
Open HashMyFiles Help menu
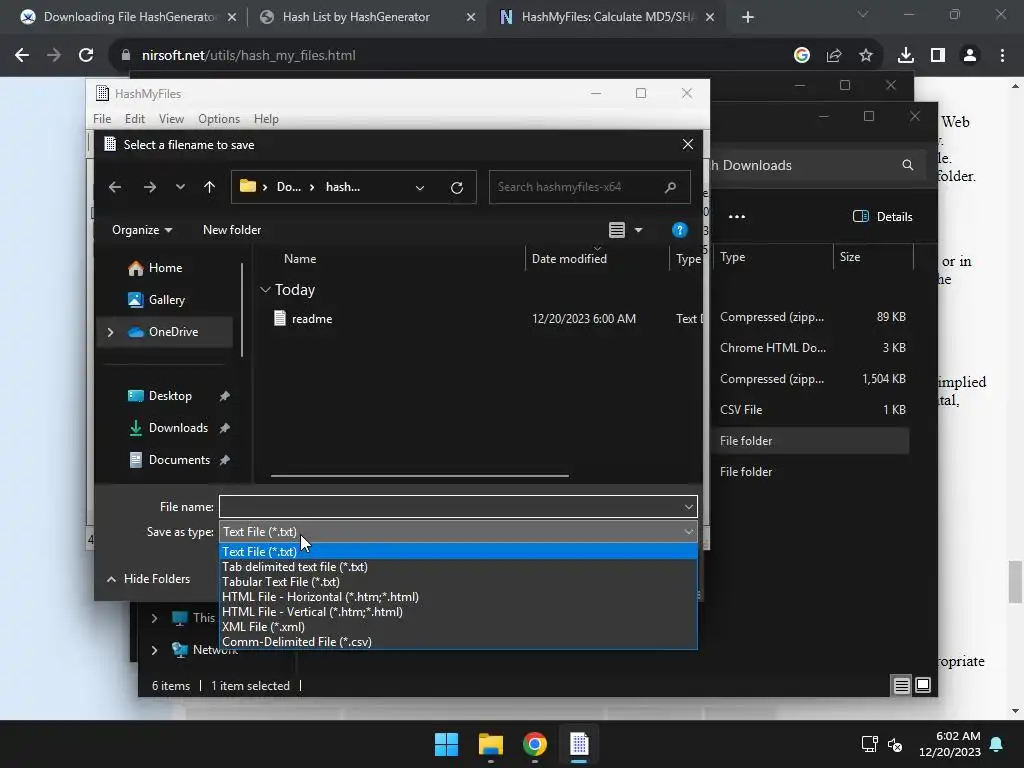[x=266, y=119]
